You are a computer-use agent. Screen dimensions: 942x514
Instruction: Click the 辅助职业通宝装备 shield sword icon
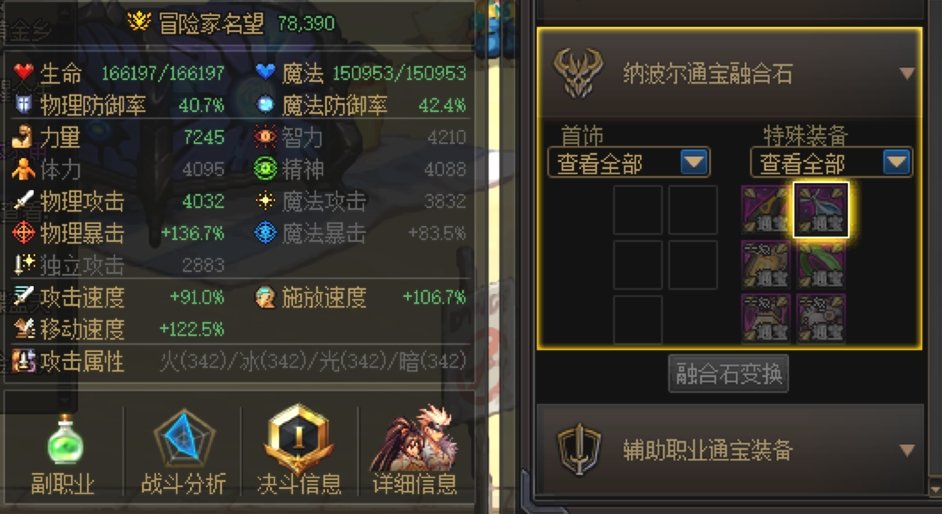(579, 449)
